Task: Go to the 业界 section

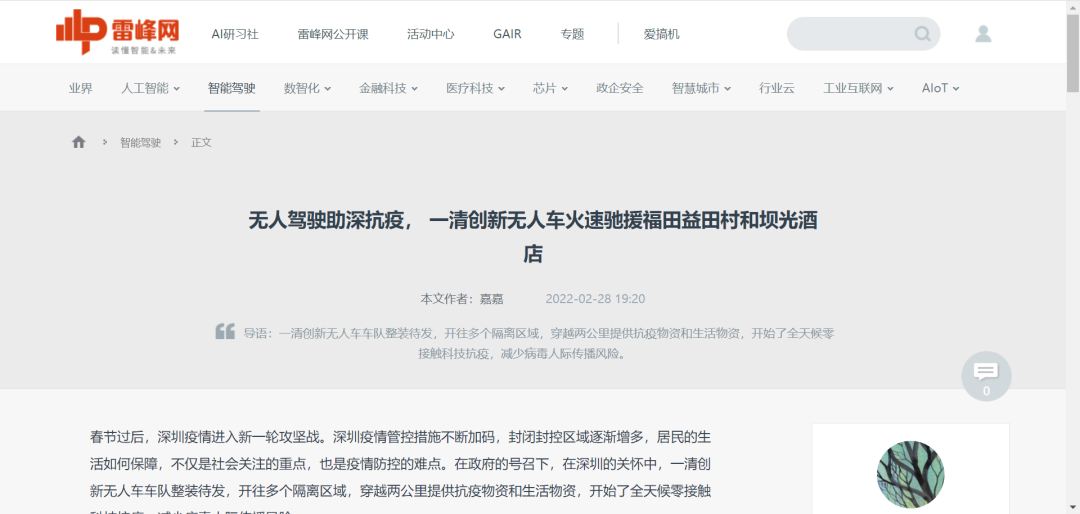Action: click(x=81, y=88)
